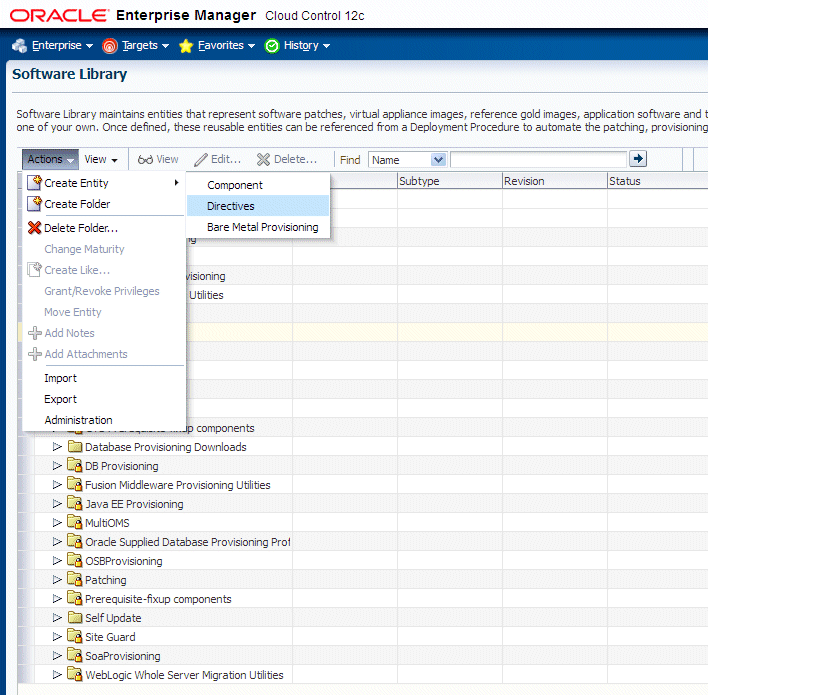Open the Favorites menu
The height and width of the screenshot is (695, 840).
click(x=226, y=46)
